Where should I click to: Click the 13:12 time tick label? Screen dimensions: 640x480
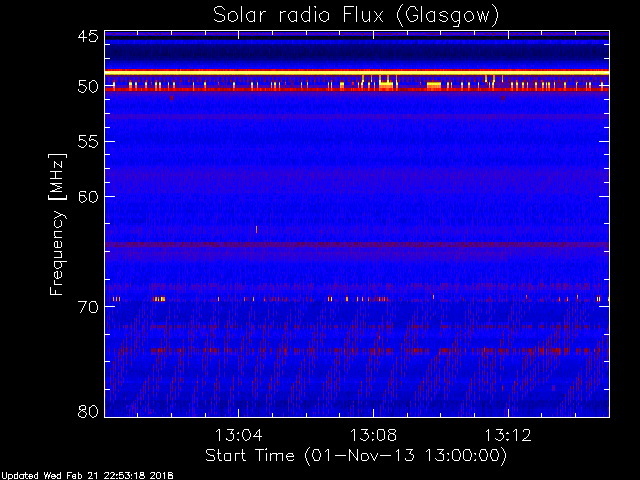tap(508, 435)
